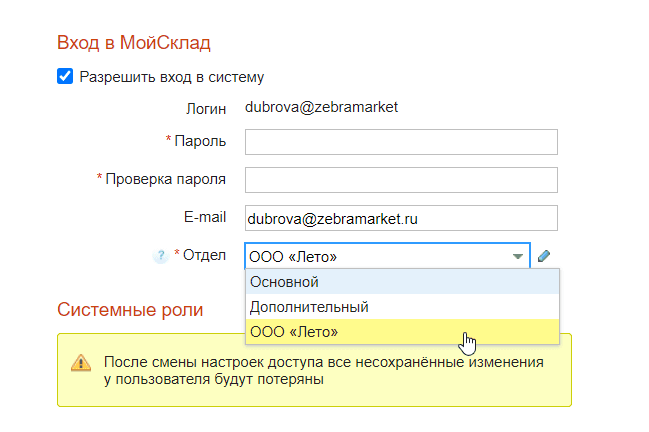
Task: Click the pencil edit icon next to Отдел
Action: click(544, 256)
